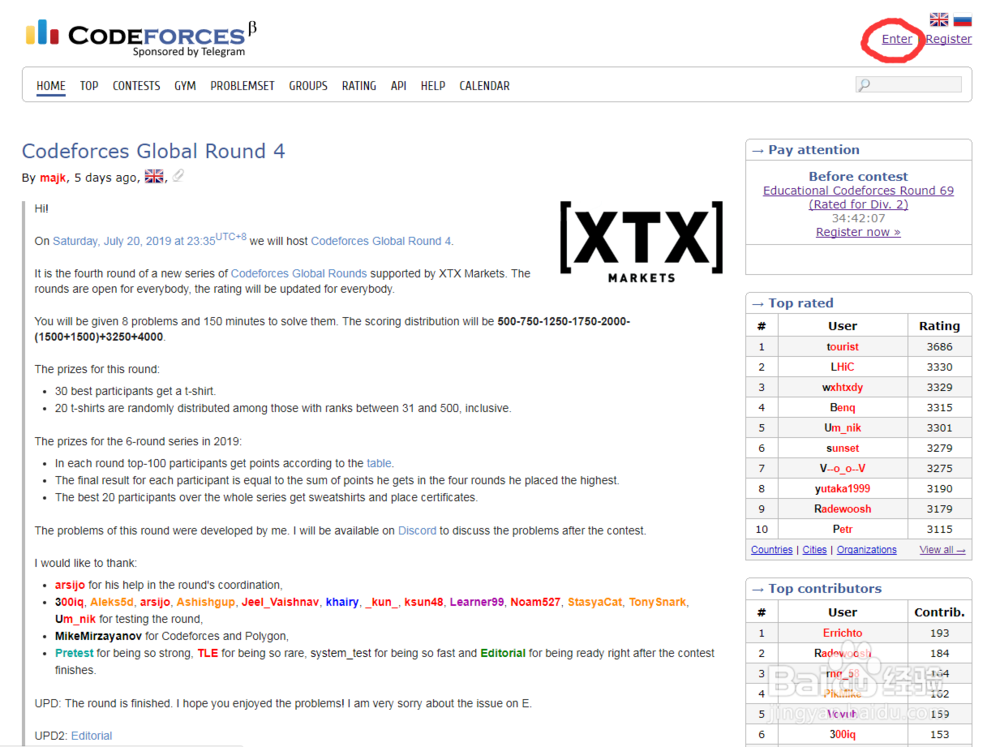Viewport: 1000px width, 747px height.
Task: Open the RATING menu item
Action: [x=359, y=85]
